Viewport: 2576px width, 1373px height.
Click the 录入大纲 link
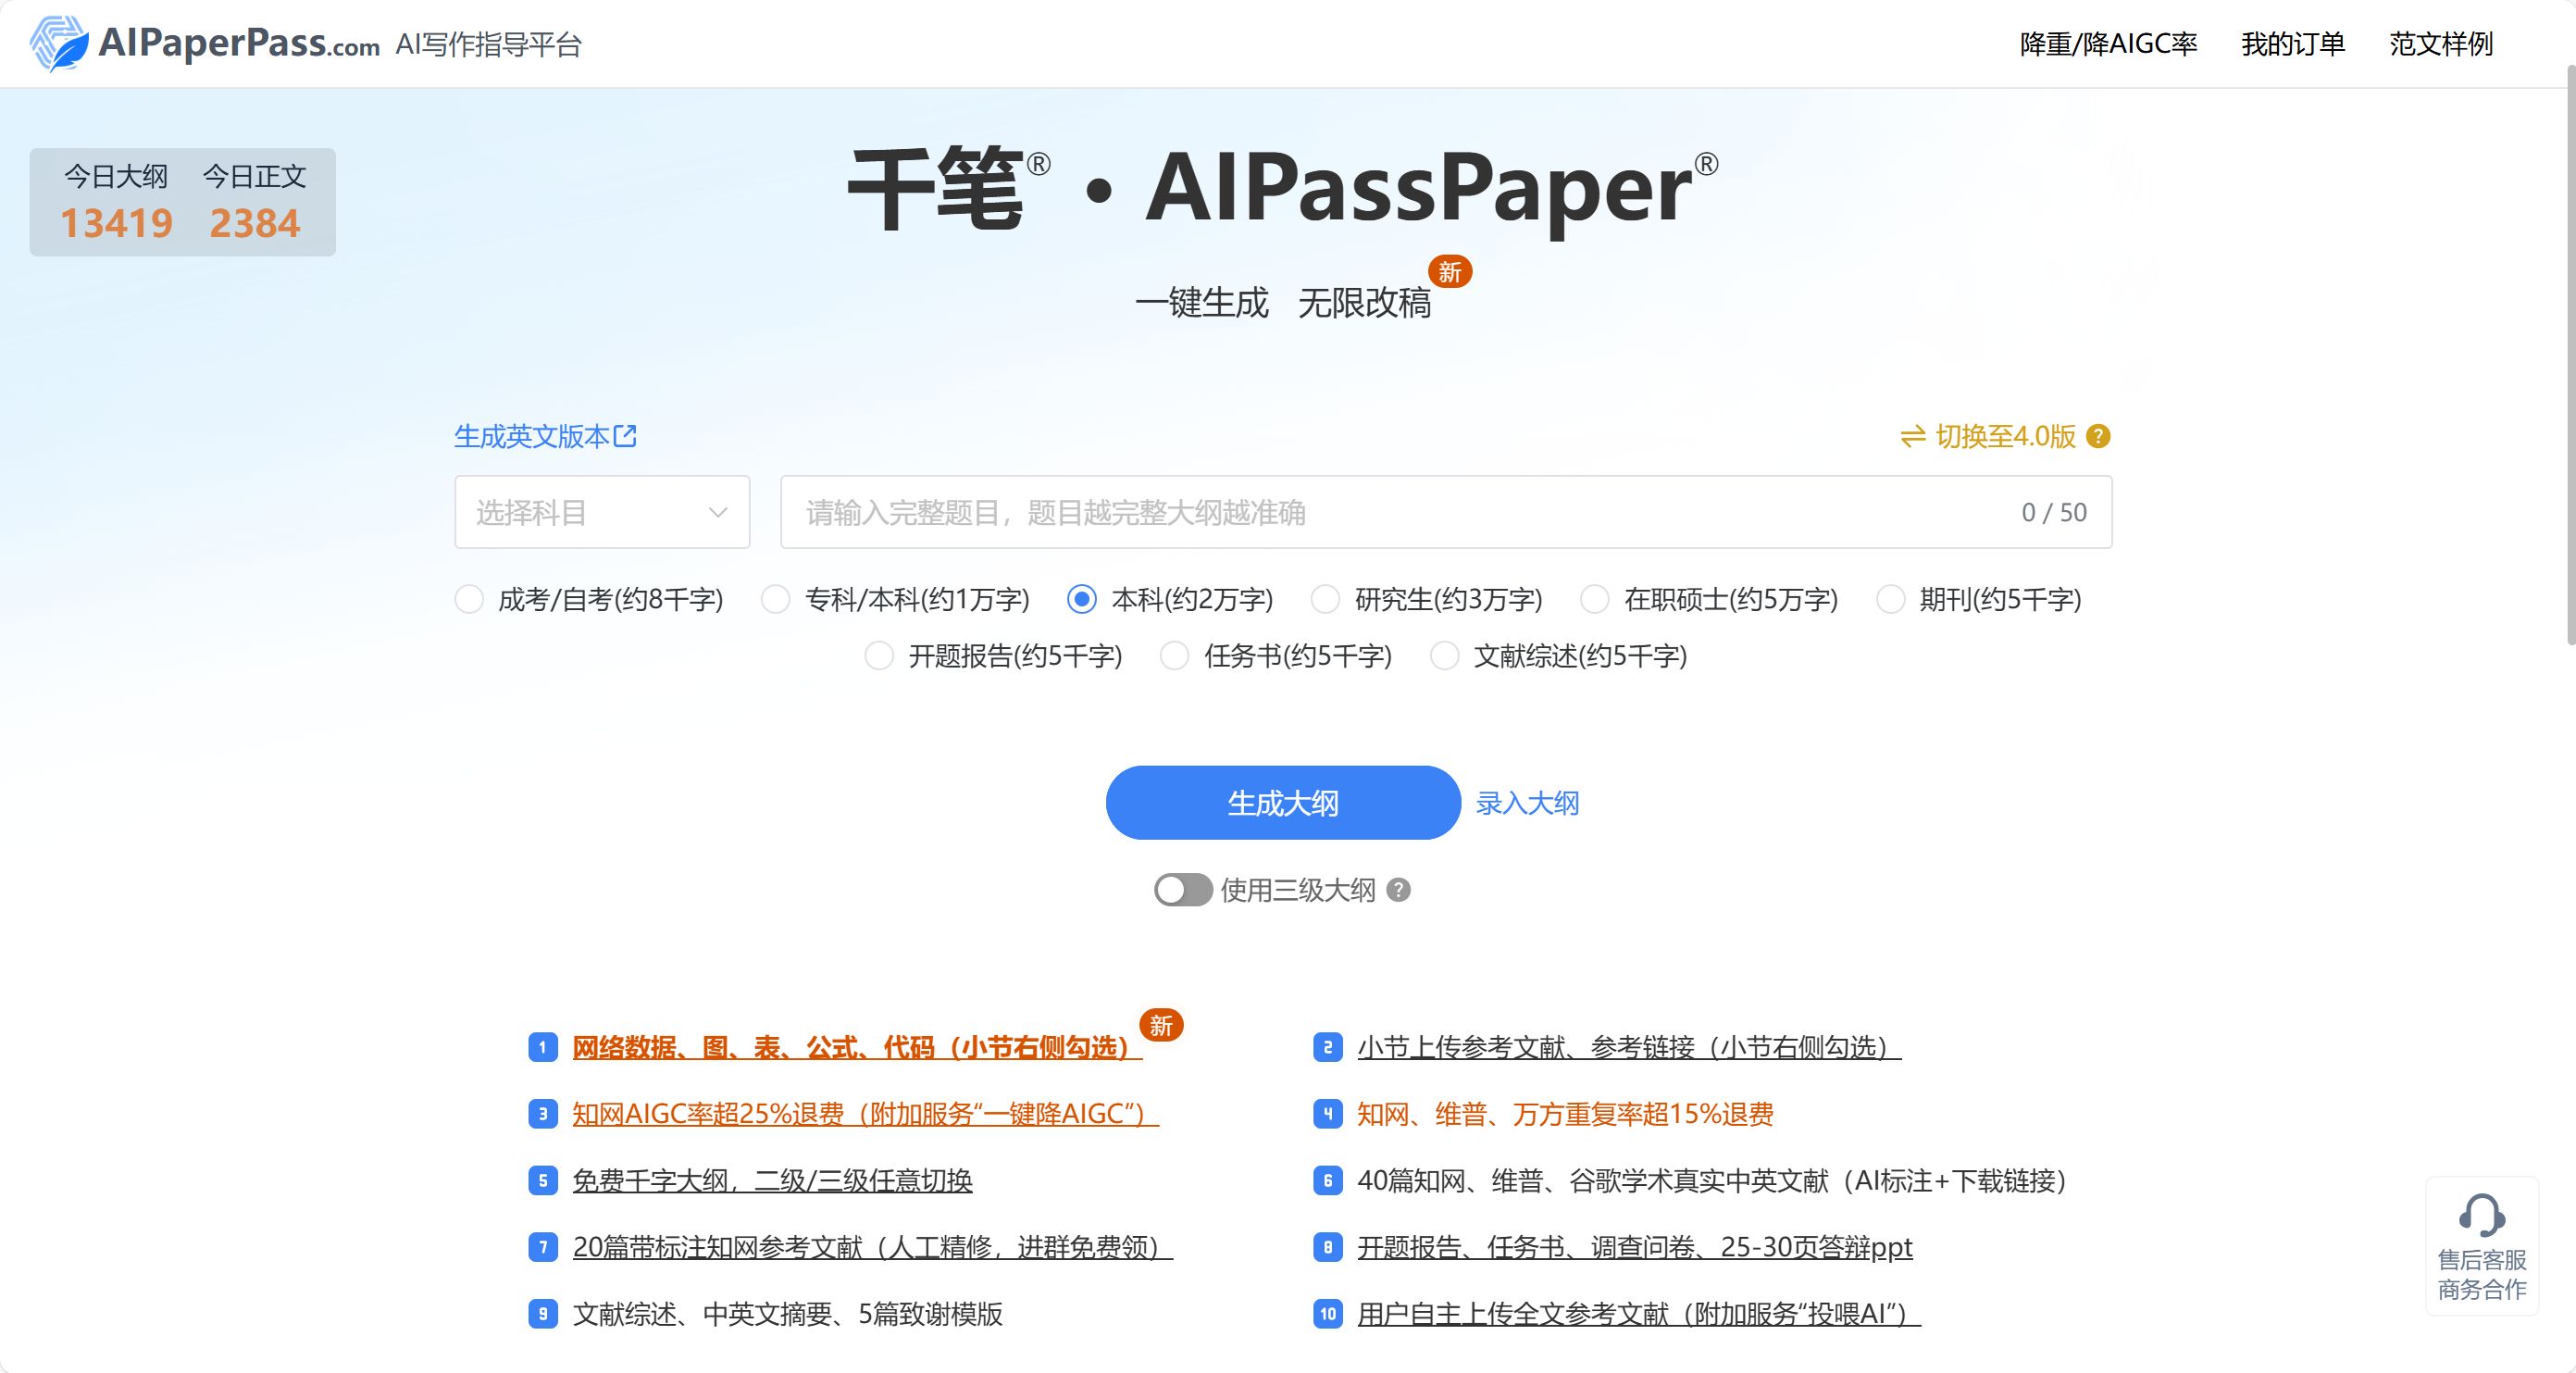[1527, 803]
